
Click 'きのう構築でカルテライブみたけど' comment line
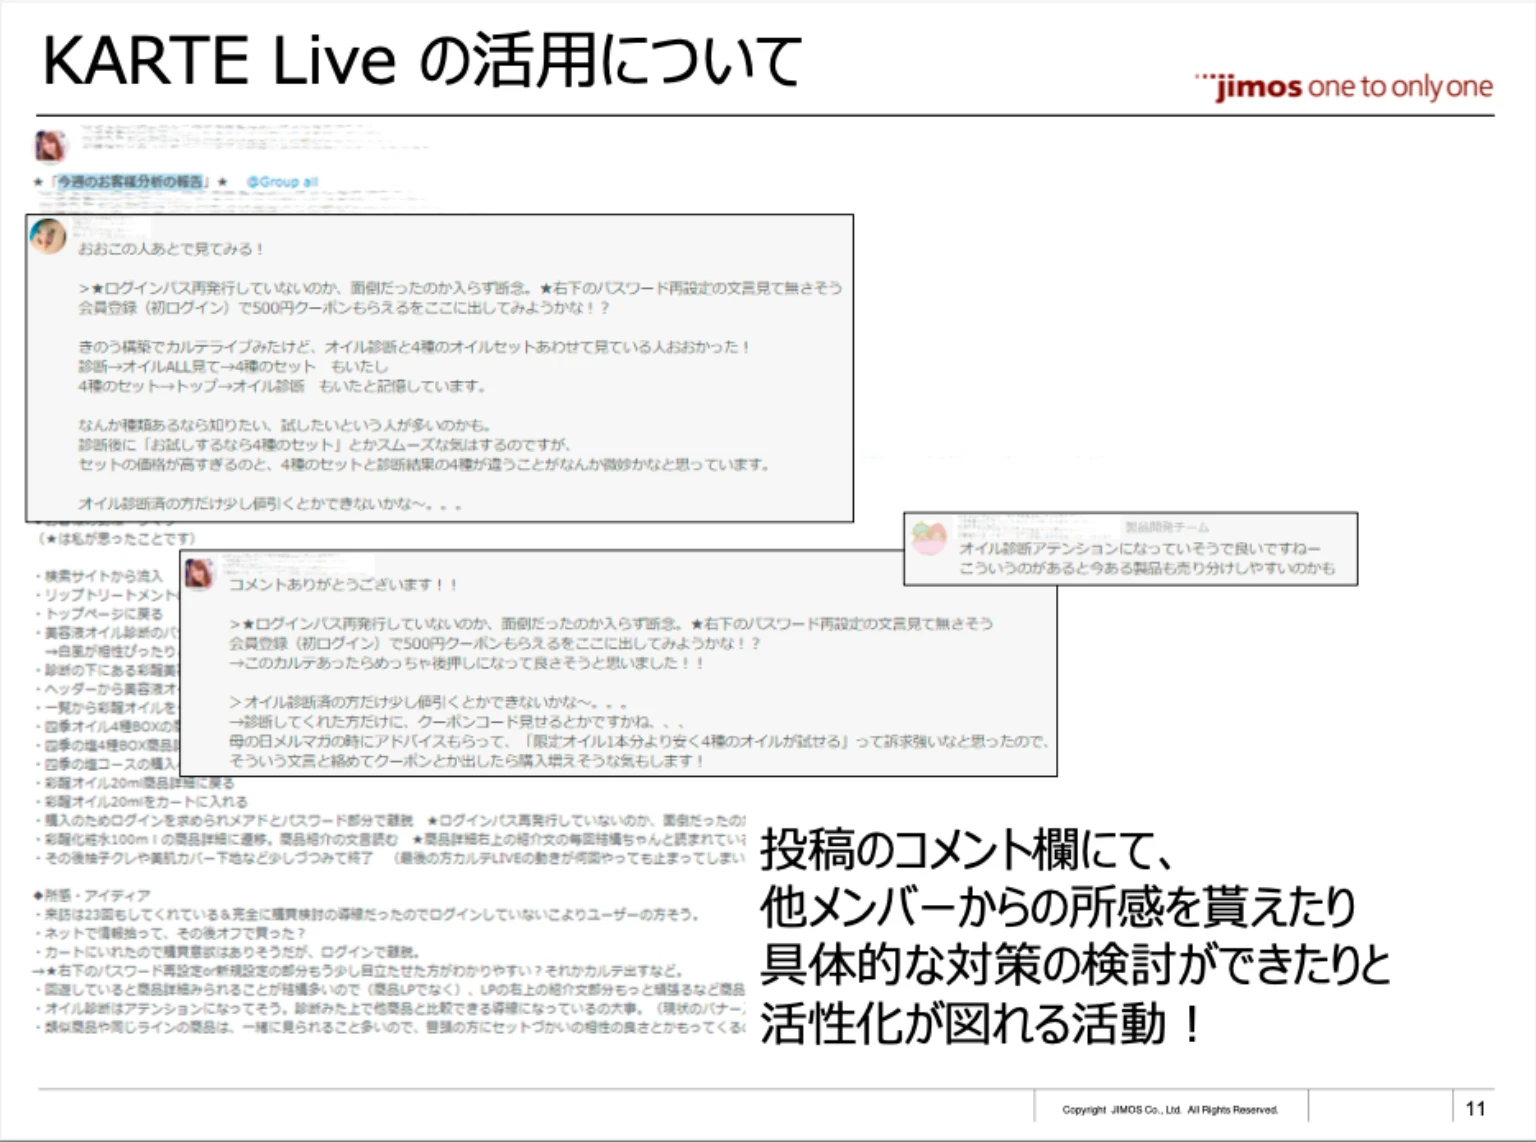pyautogui.click(x=414, y=347)
